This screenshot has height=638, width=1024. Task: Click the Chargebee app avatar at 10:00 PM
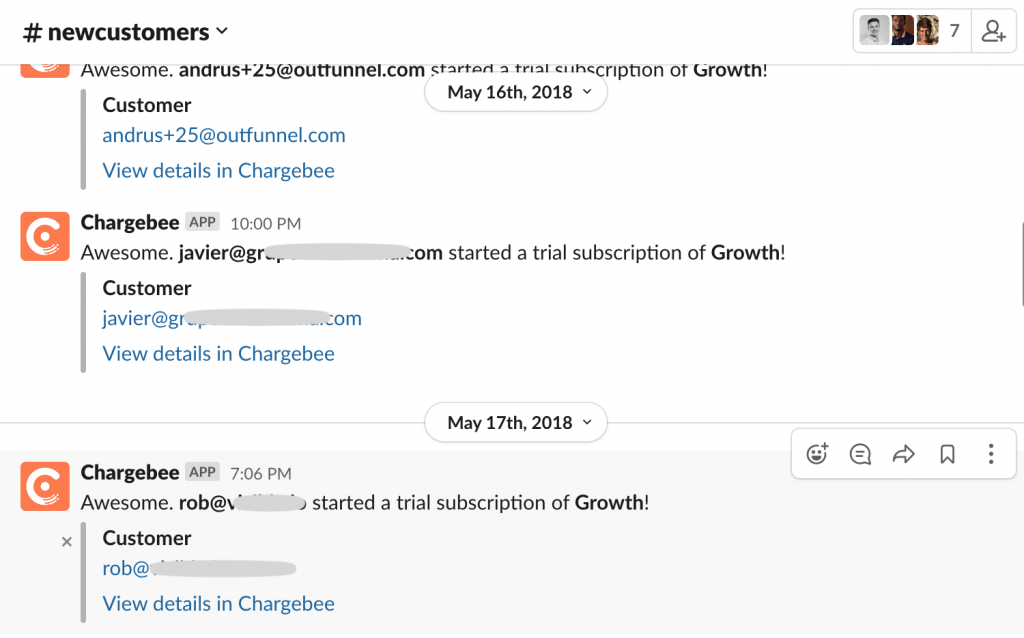45,236
